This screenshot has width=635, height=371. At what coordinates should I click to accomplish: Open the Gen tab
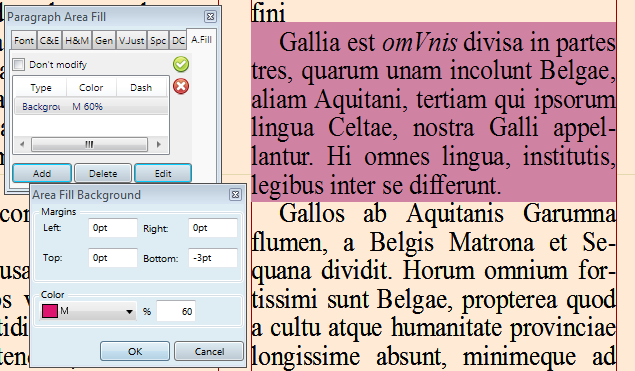104,41
